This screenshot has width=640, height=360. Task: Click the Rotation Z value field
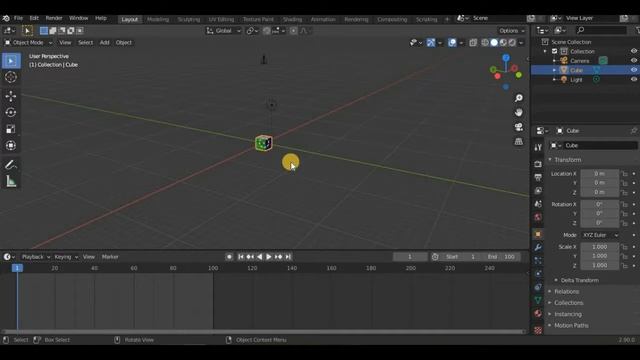600,223
